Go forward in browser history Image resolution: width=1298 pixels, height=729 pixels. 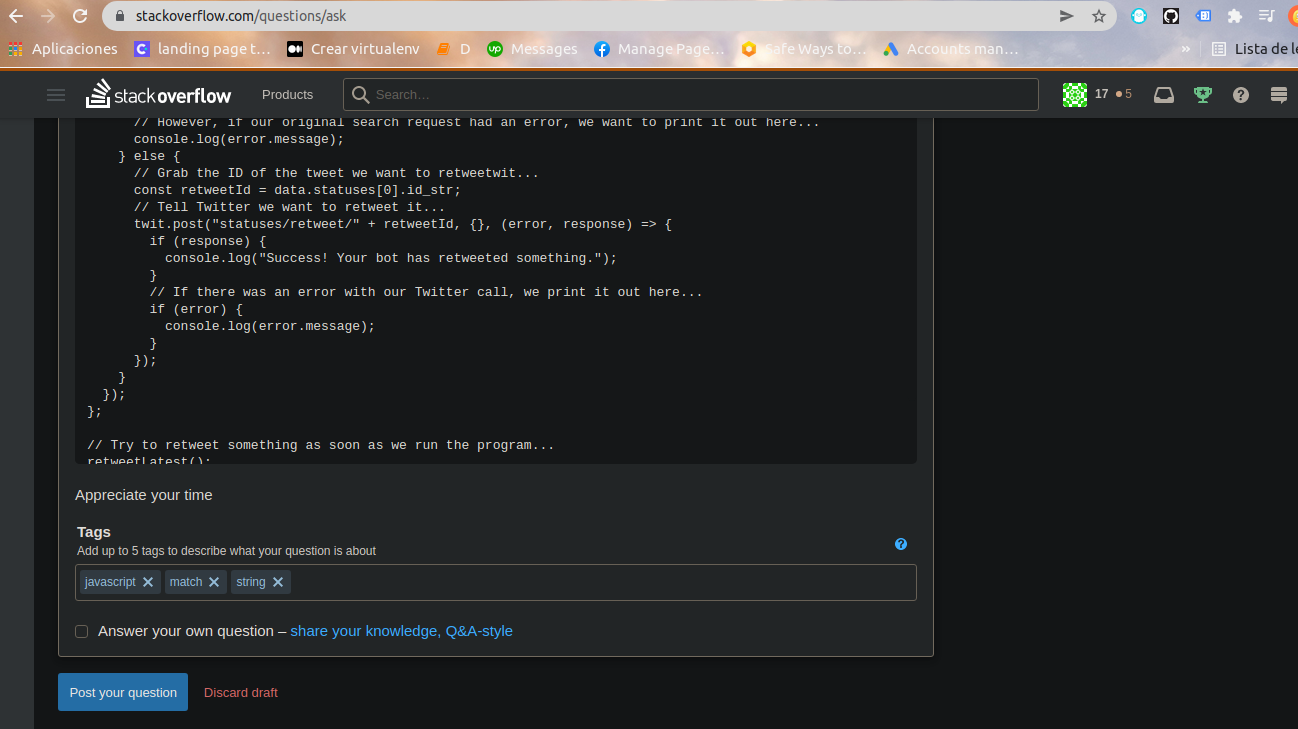[48, 16]
